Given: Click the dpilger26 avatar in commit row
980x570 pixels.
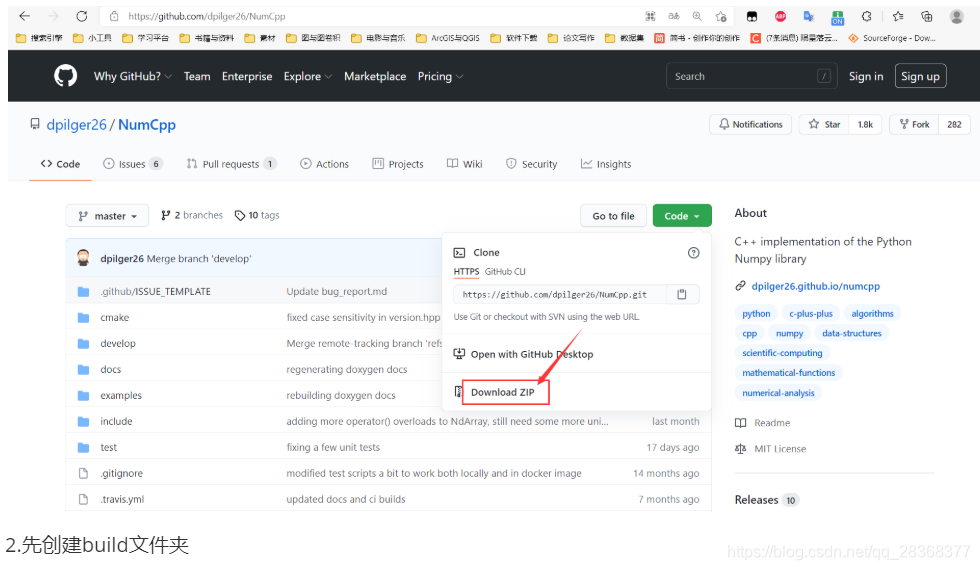Looking at the screenshot, I should click(x=83, y=258).
